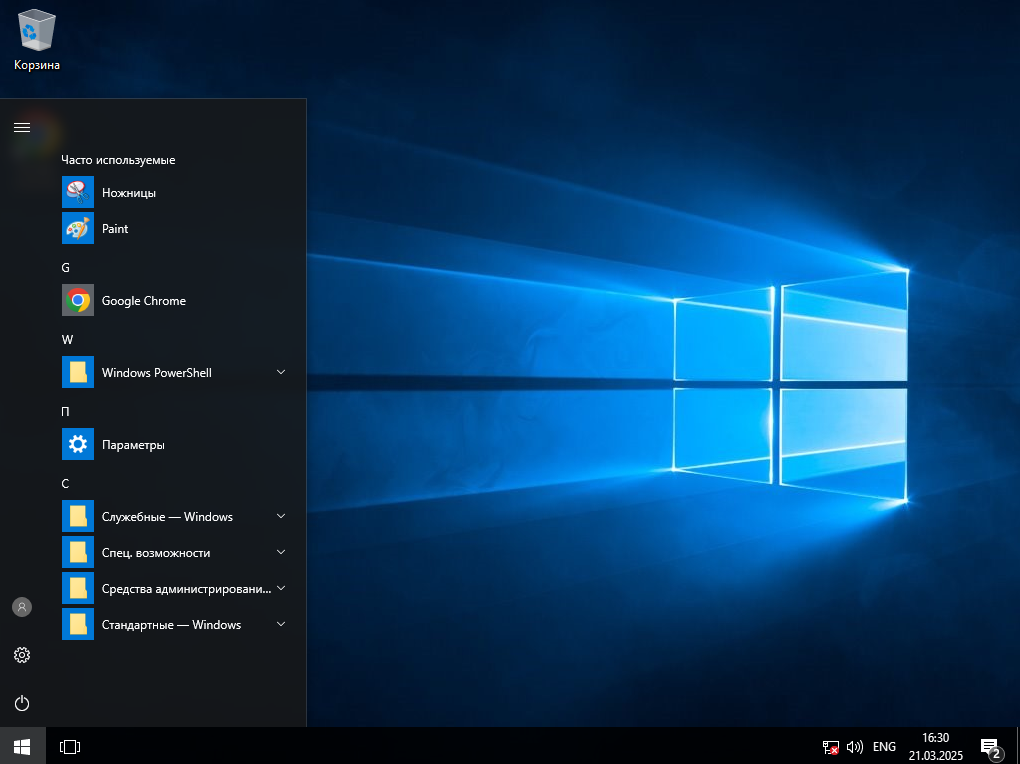This screenshot has height=764, width=1020.
Task: Jump to the letter G section header
Action: coord(66,267)
